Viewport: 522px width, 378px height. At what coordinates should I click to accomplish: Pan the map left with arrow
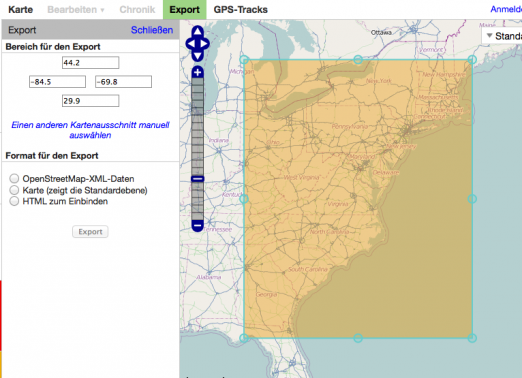pos(191,44)
